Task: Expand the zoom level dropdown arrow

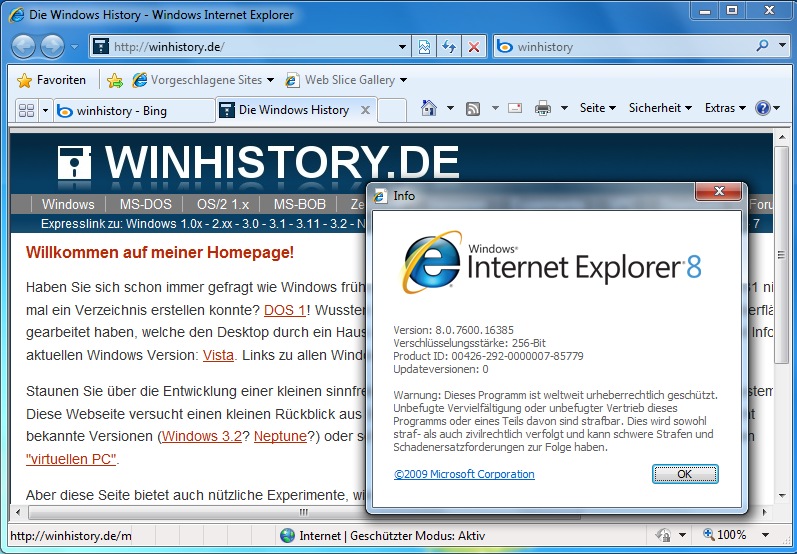Action: click(x=765, y=535)
